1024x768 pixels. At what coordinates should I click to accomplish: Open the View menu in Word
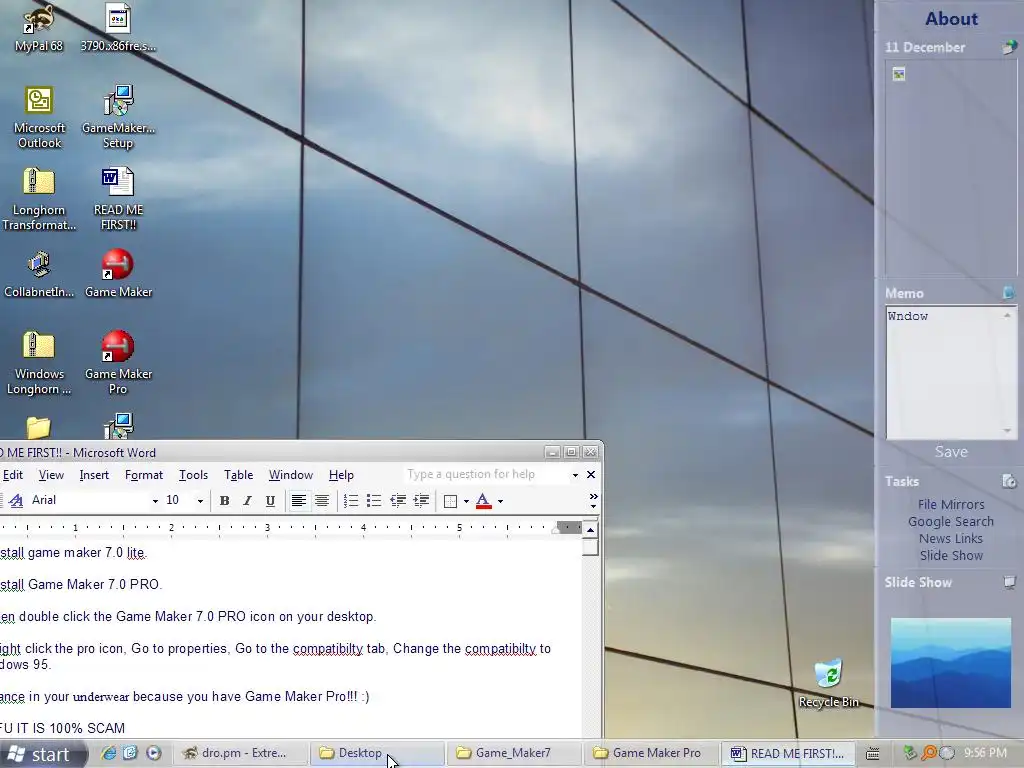click(x=51, y=475)
